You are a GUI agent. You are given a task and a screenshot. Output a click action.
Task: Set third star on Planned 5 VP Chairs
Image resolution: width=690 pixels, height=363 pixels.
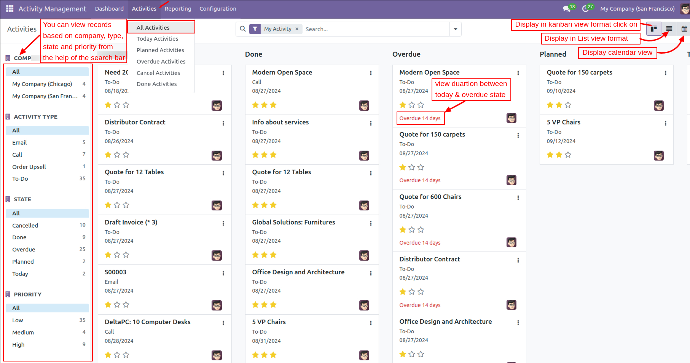(x=568, y=155)
